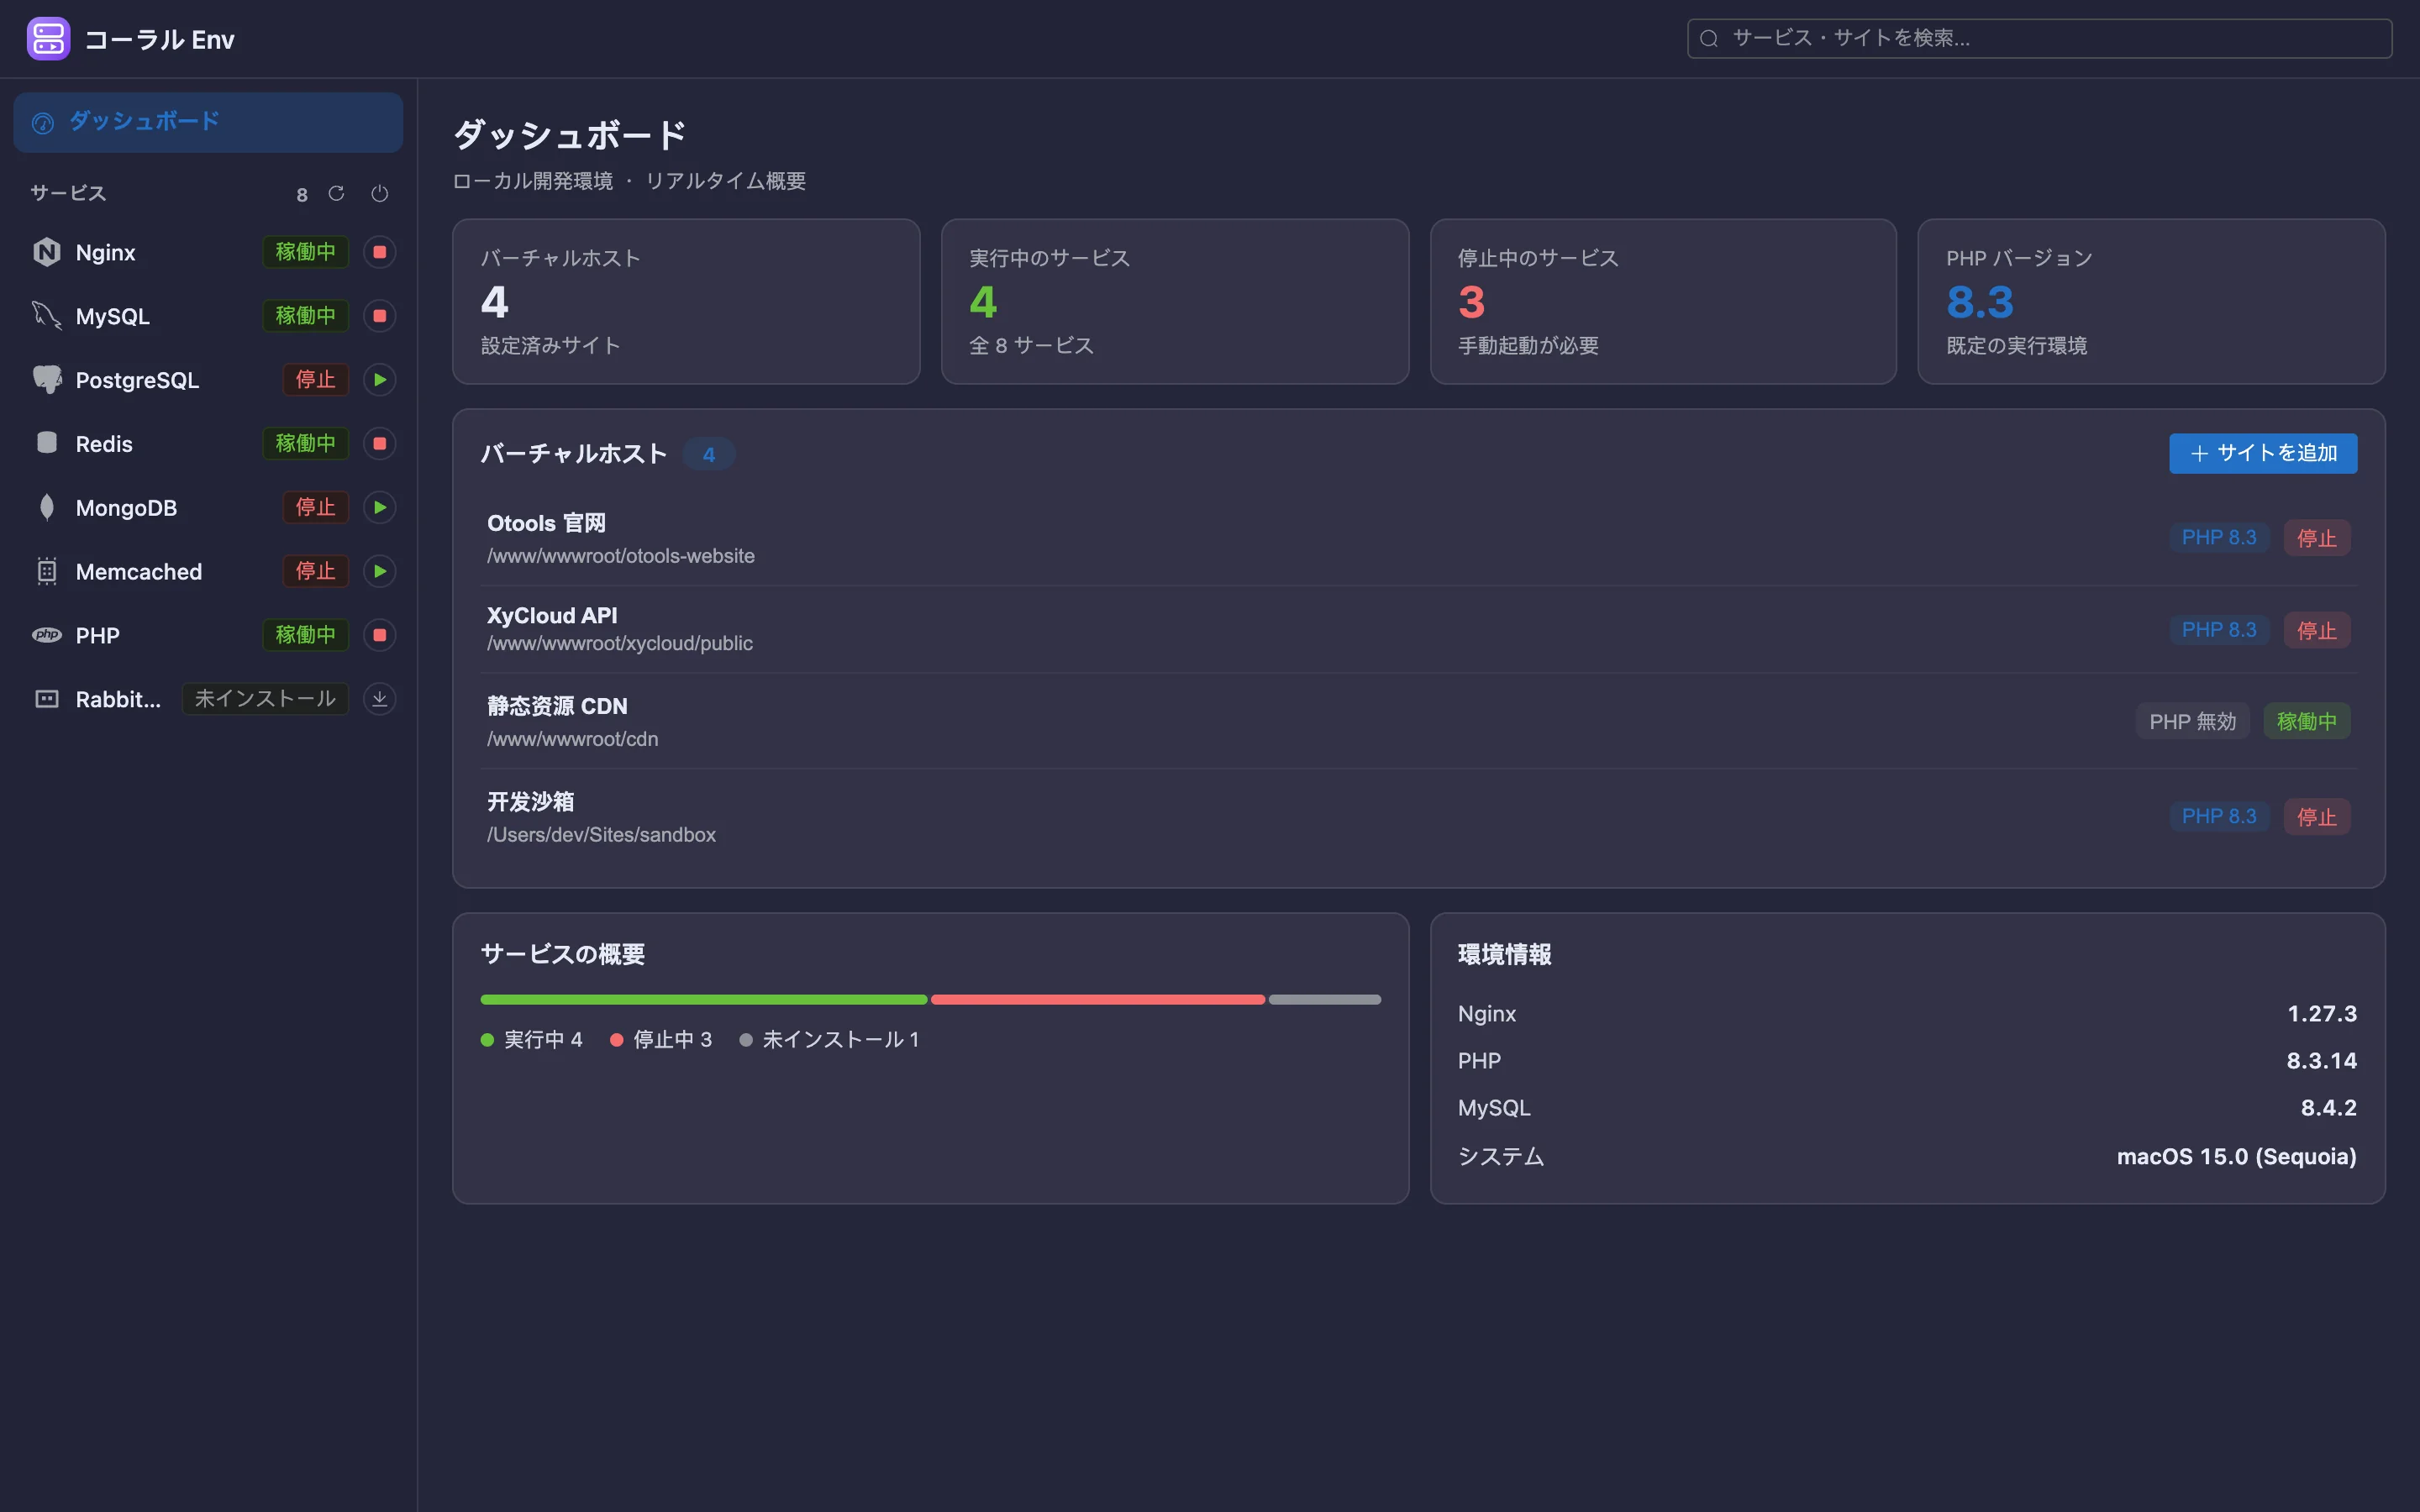Install RabbitMQ via download icon
This screenshot has width=2420, height=1512.
(x=380, y=699)
